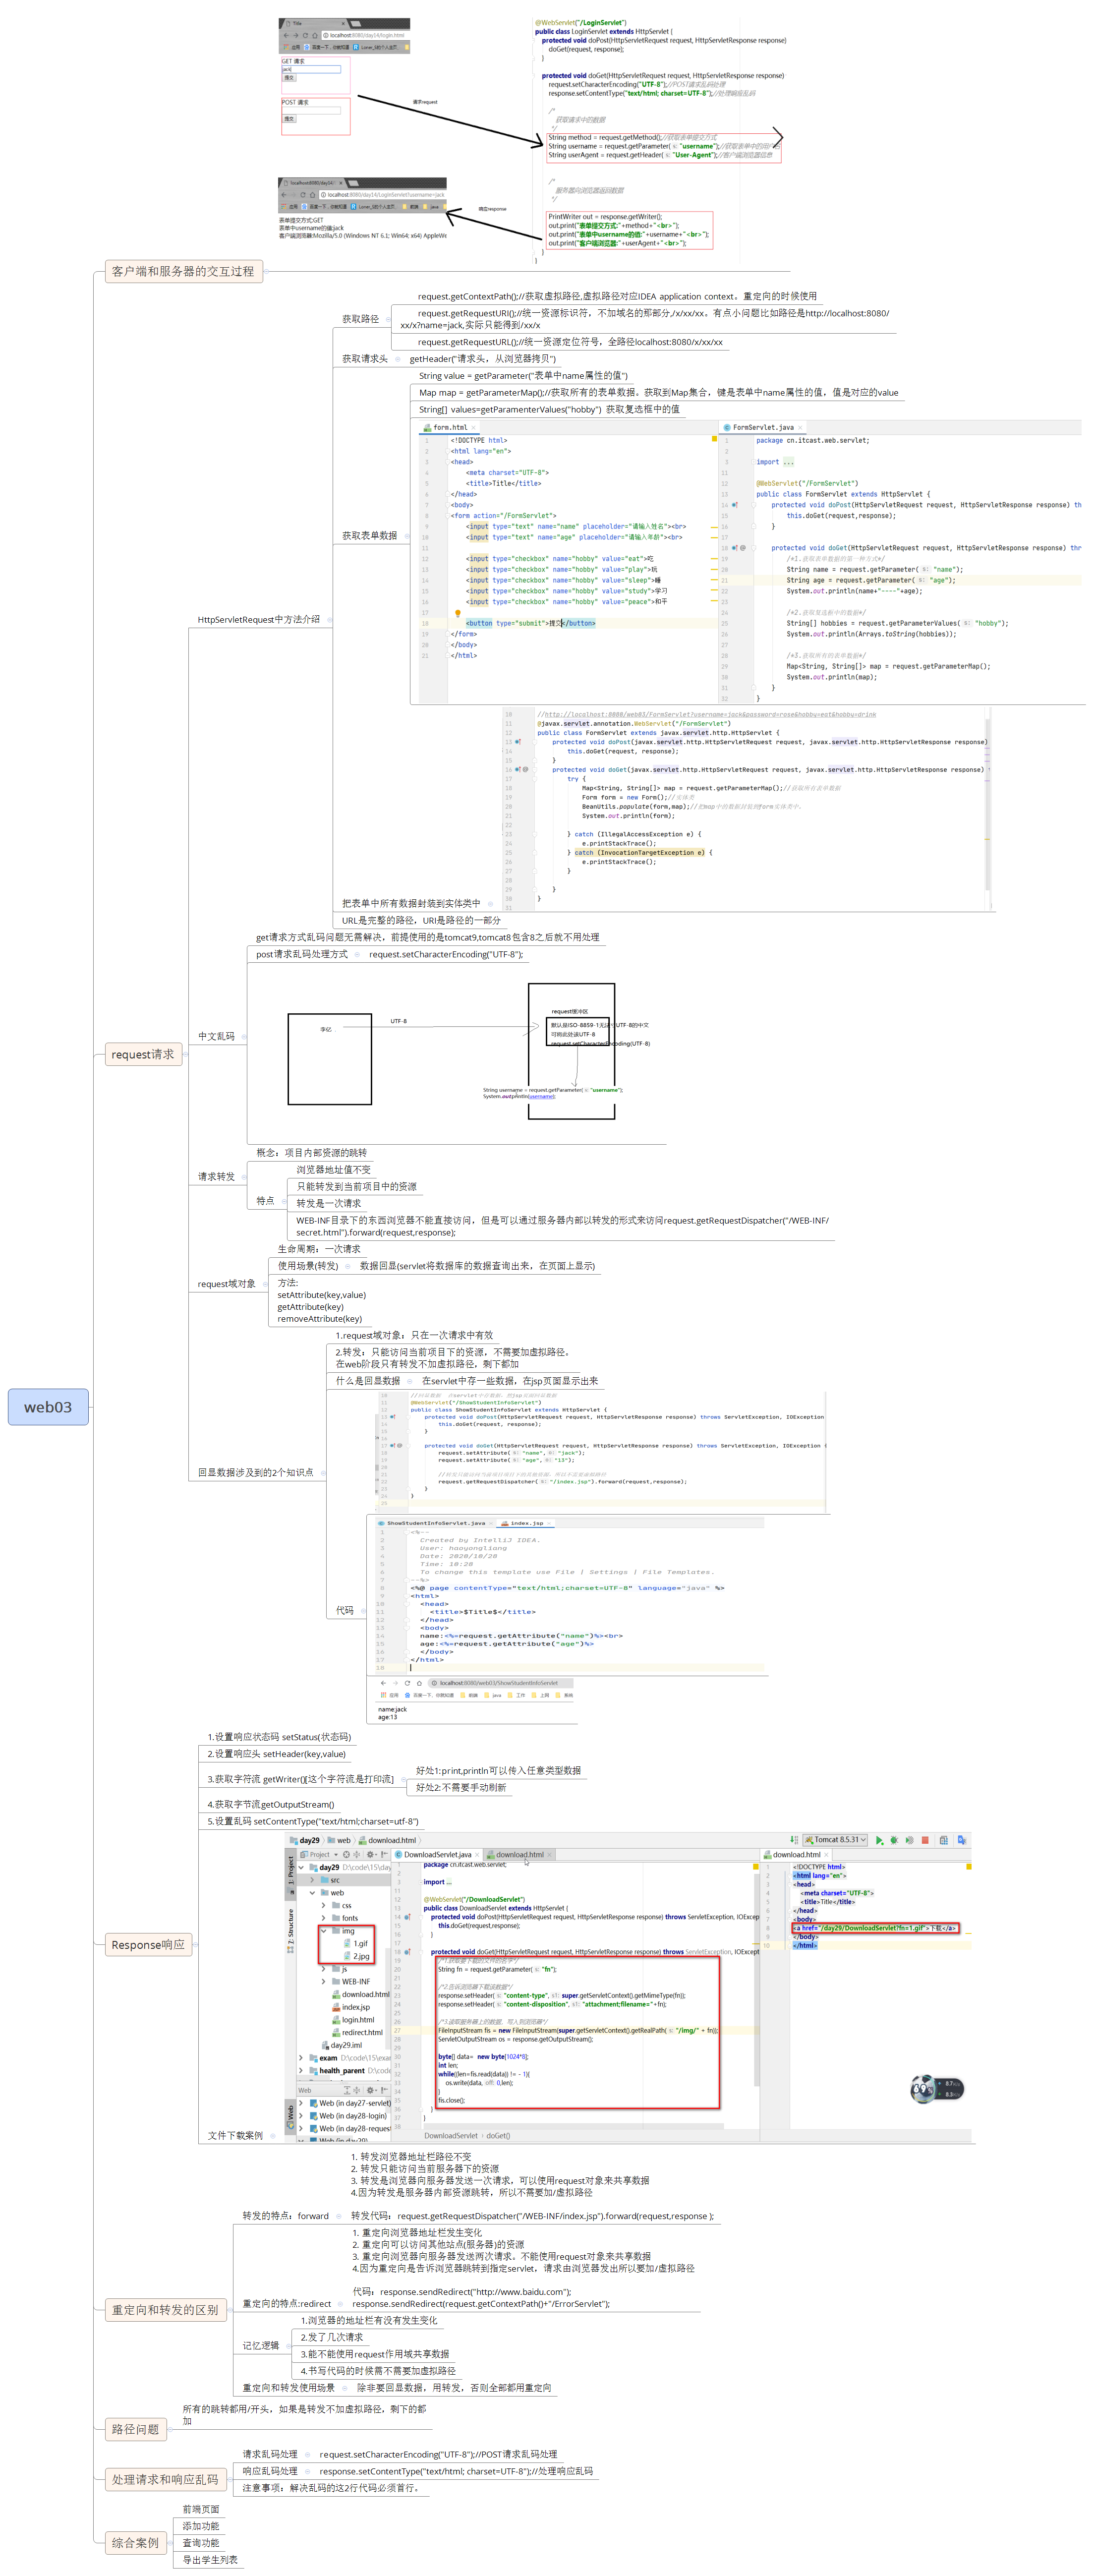Switch to the FormServlet.java tab

coord(762,427)
